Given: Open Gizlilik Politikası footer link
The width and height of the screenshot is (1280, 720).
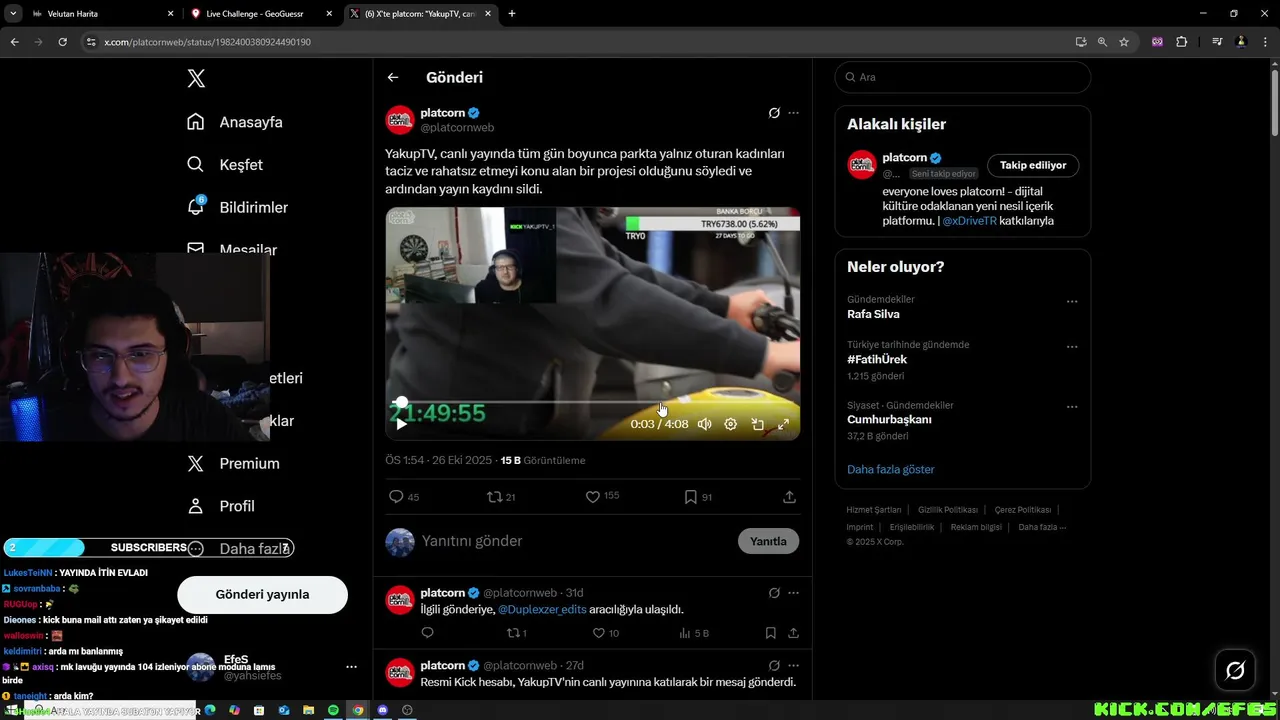Looking at the screenshot, I should click(948, 510).
